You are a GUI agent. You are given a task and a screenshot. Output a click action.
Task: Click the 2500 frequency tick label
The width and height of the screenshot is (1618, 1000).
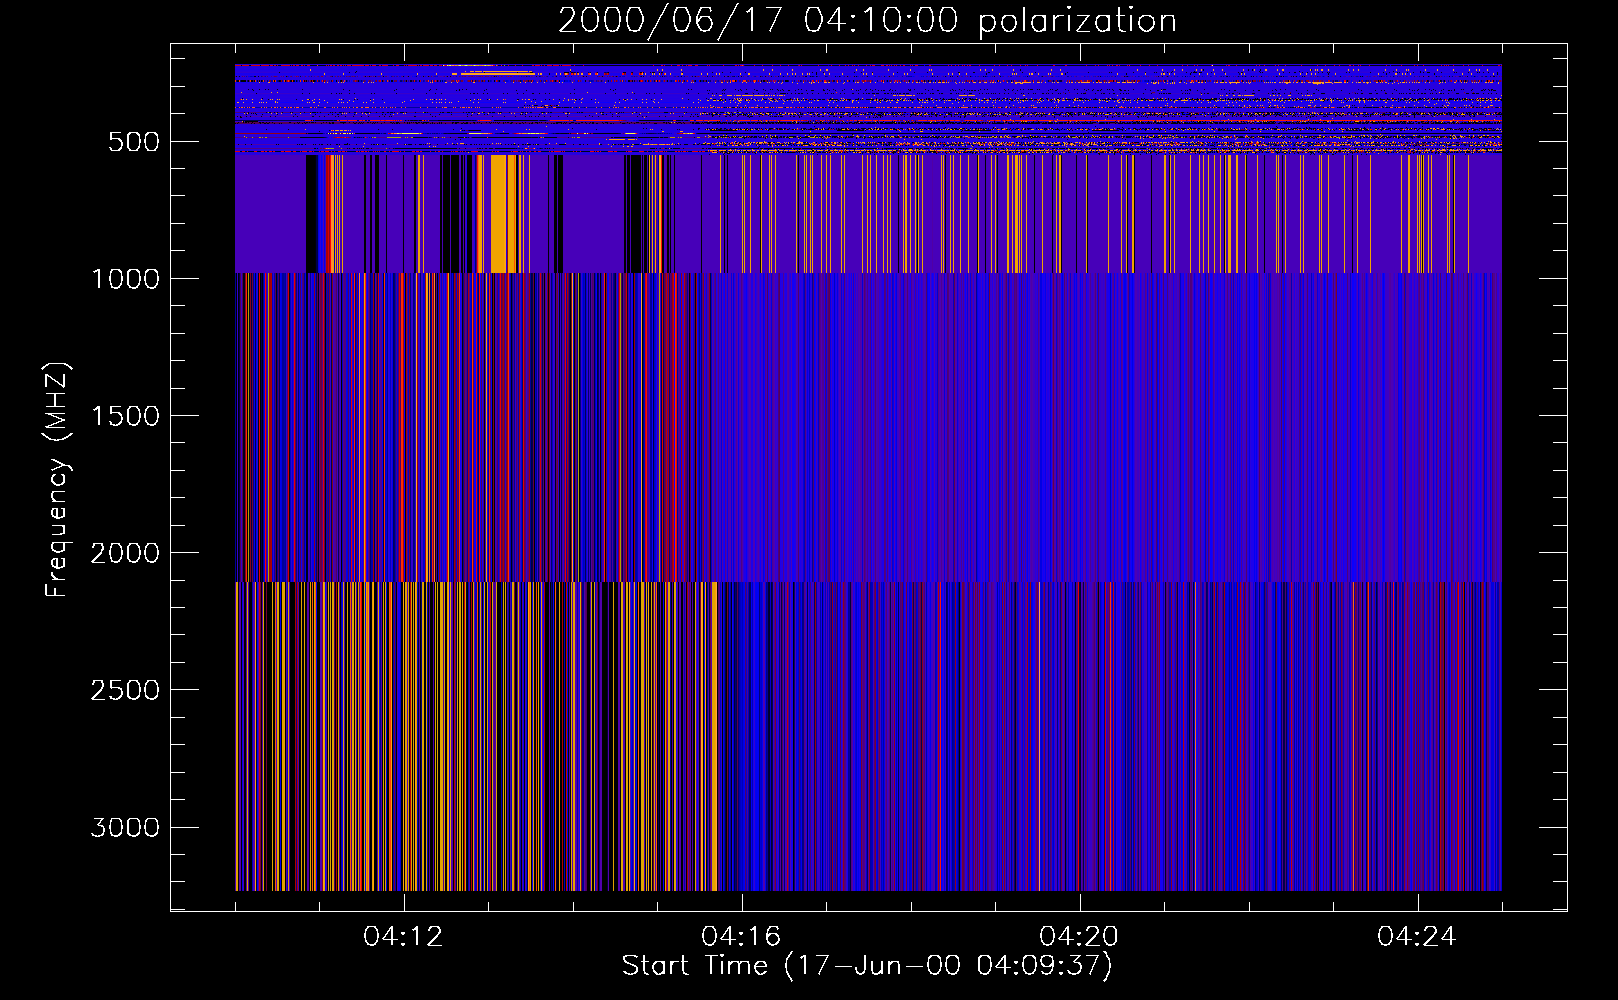point(125,690)
